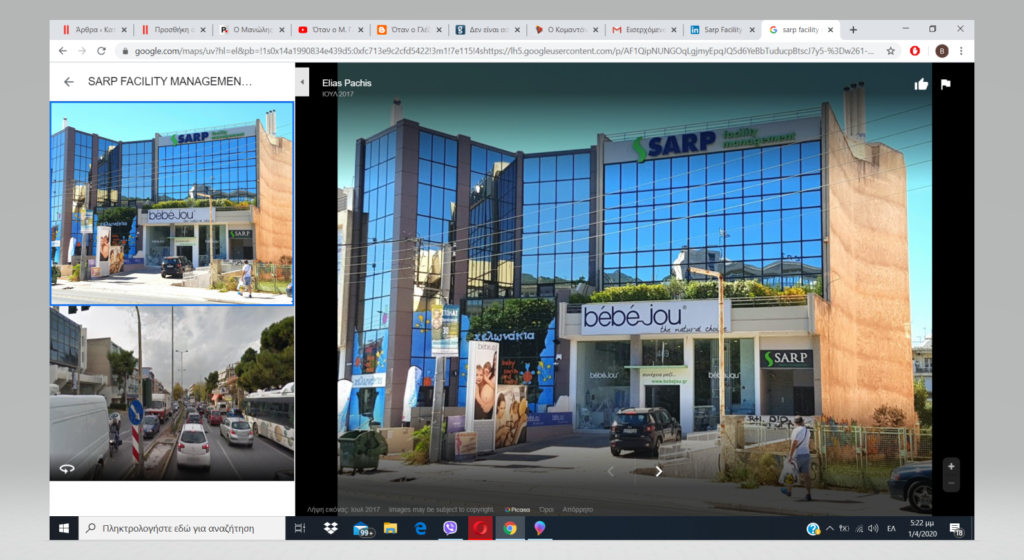
Task: Switch to LinkedIn 'Sarp Facility' tab
Action: [721, 29]
